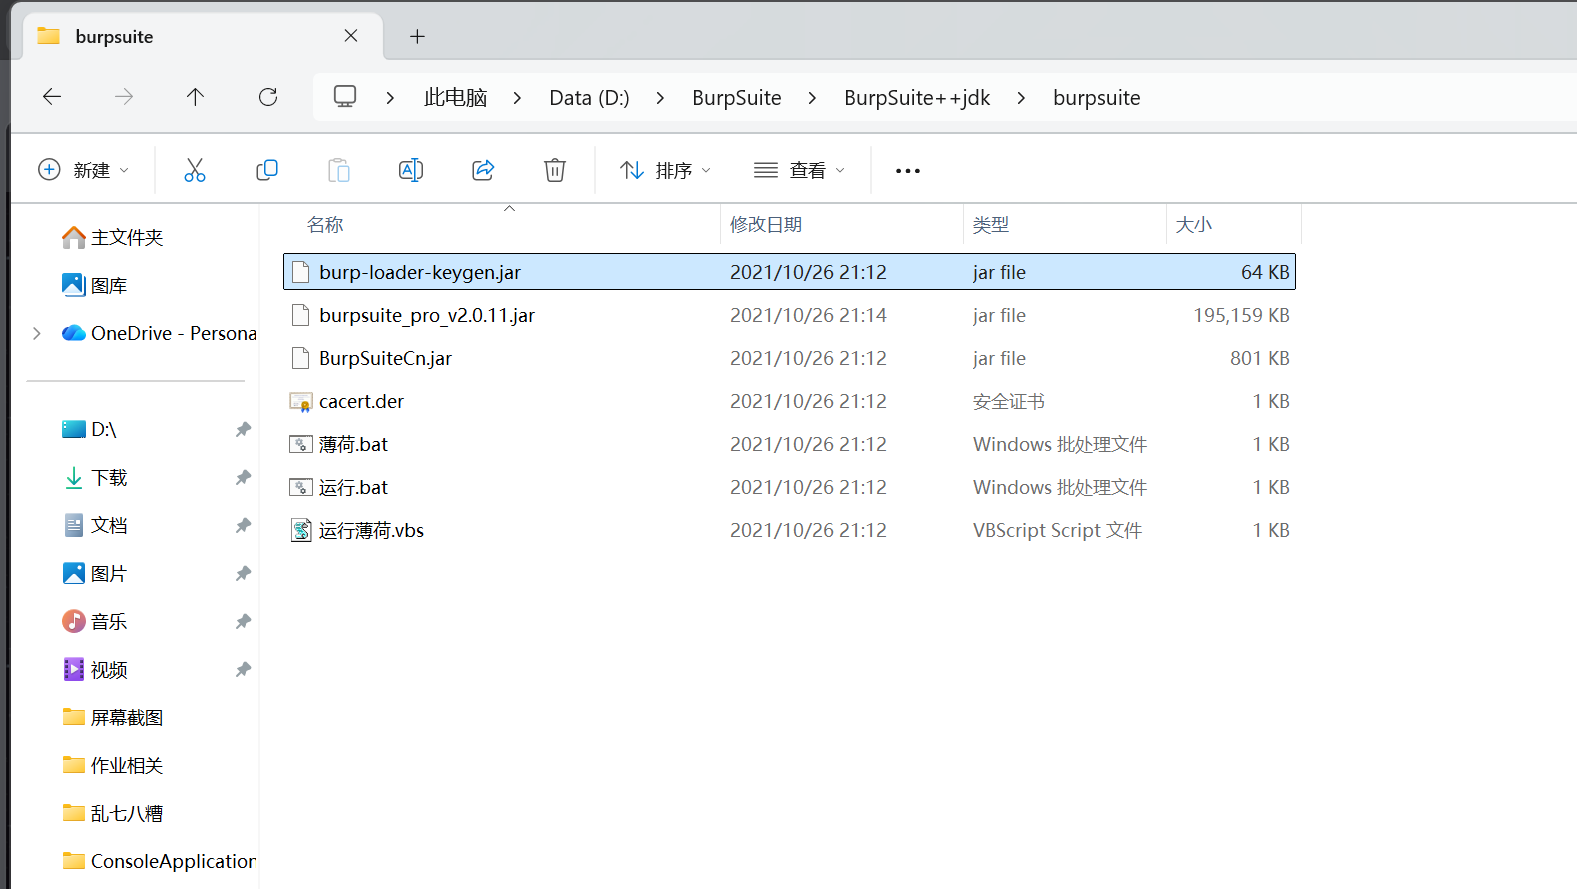The width and height of the screenshot is (1577, 889).
Task: Expand chevron after BurpSuite++jdk in breadcrumb
Action: 1021,98
